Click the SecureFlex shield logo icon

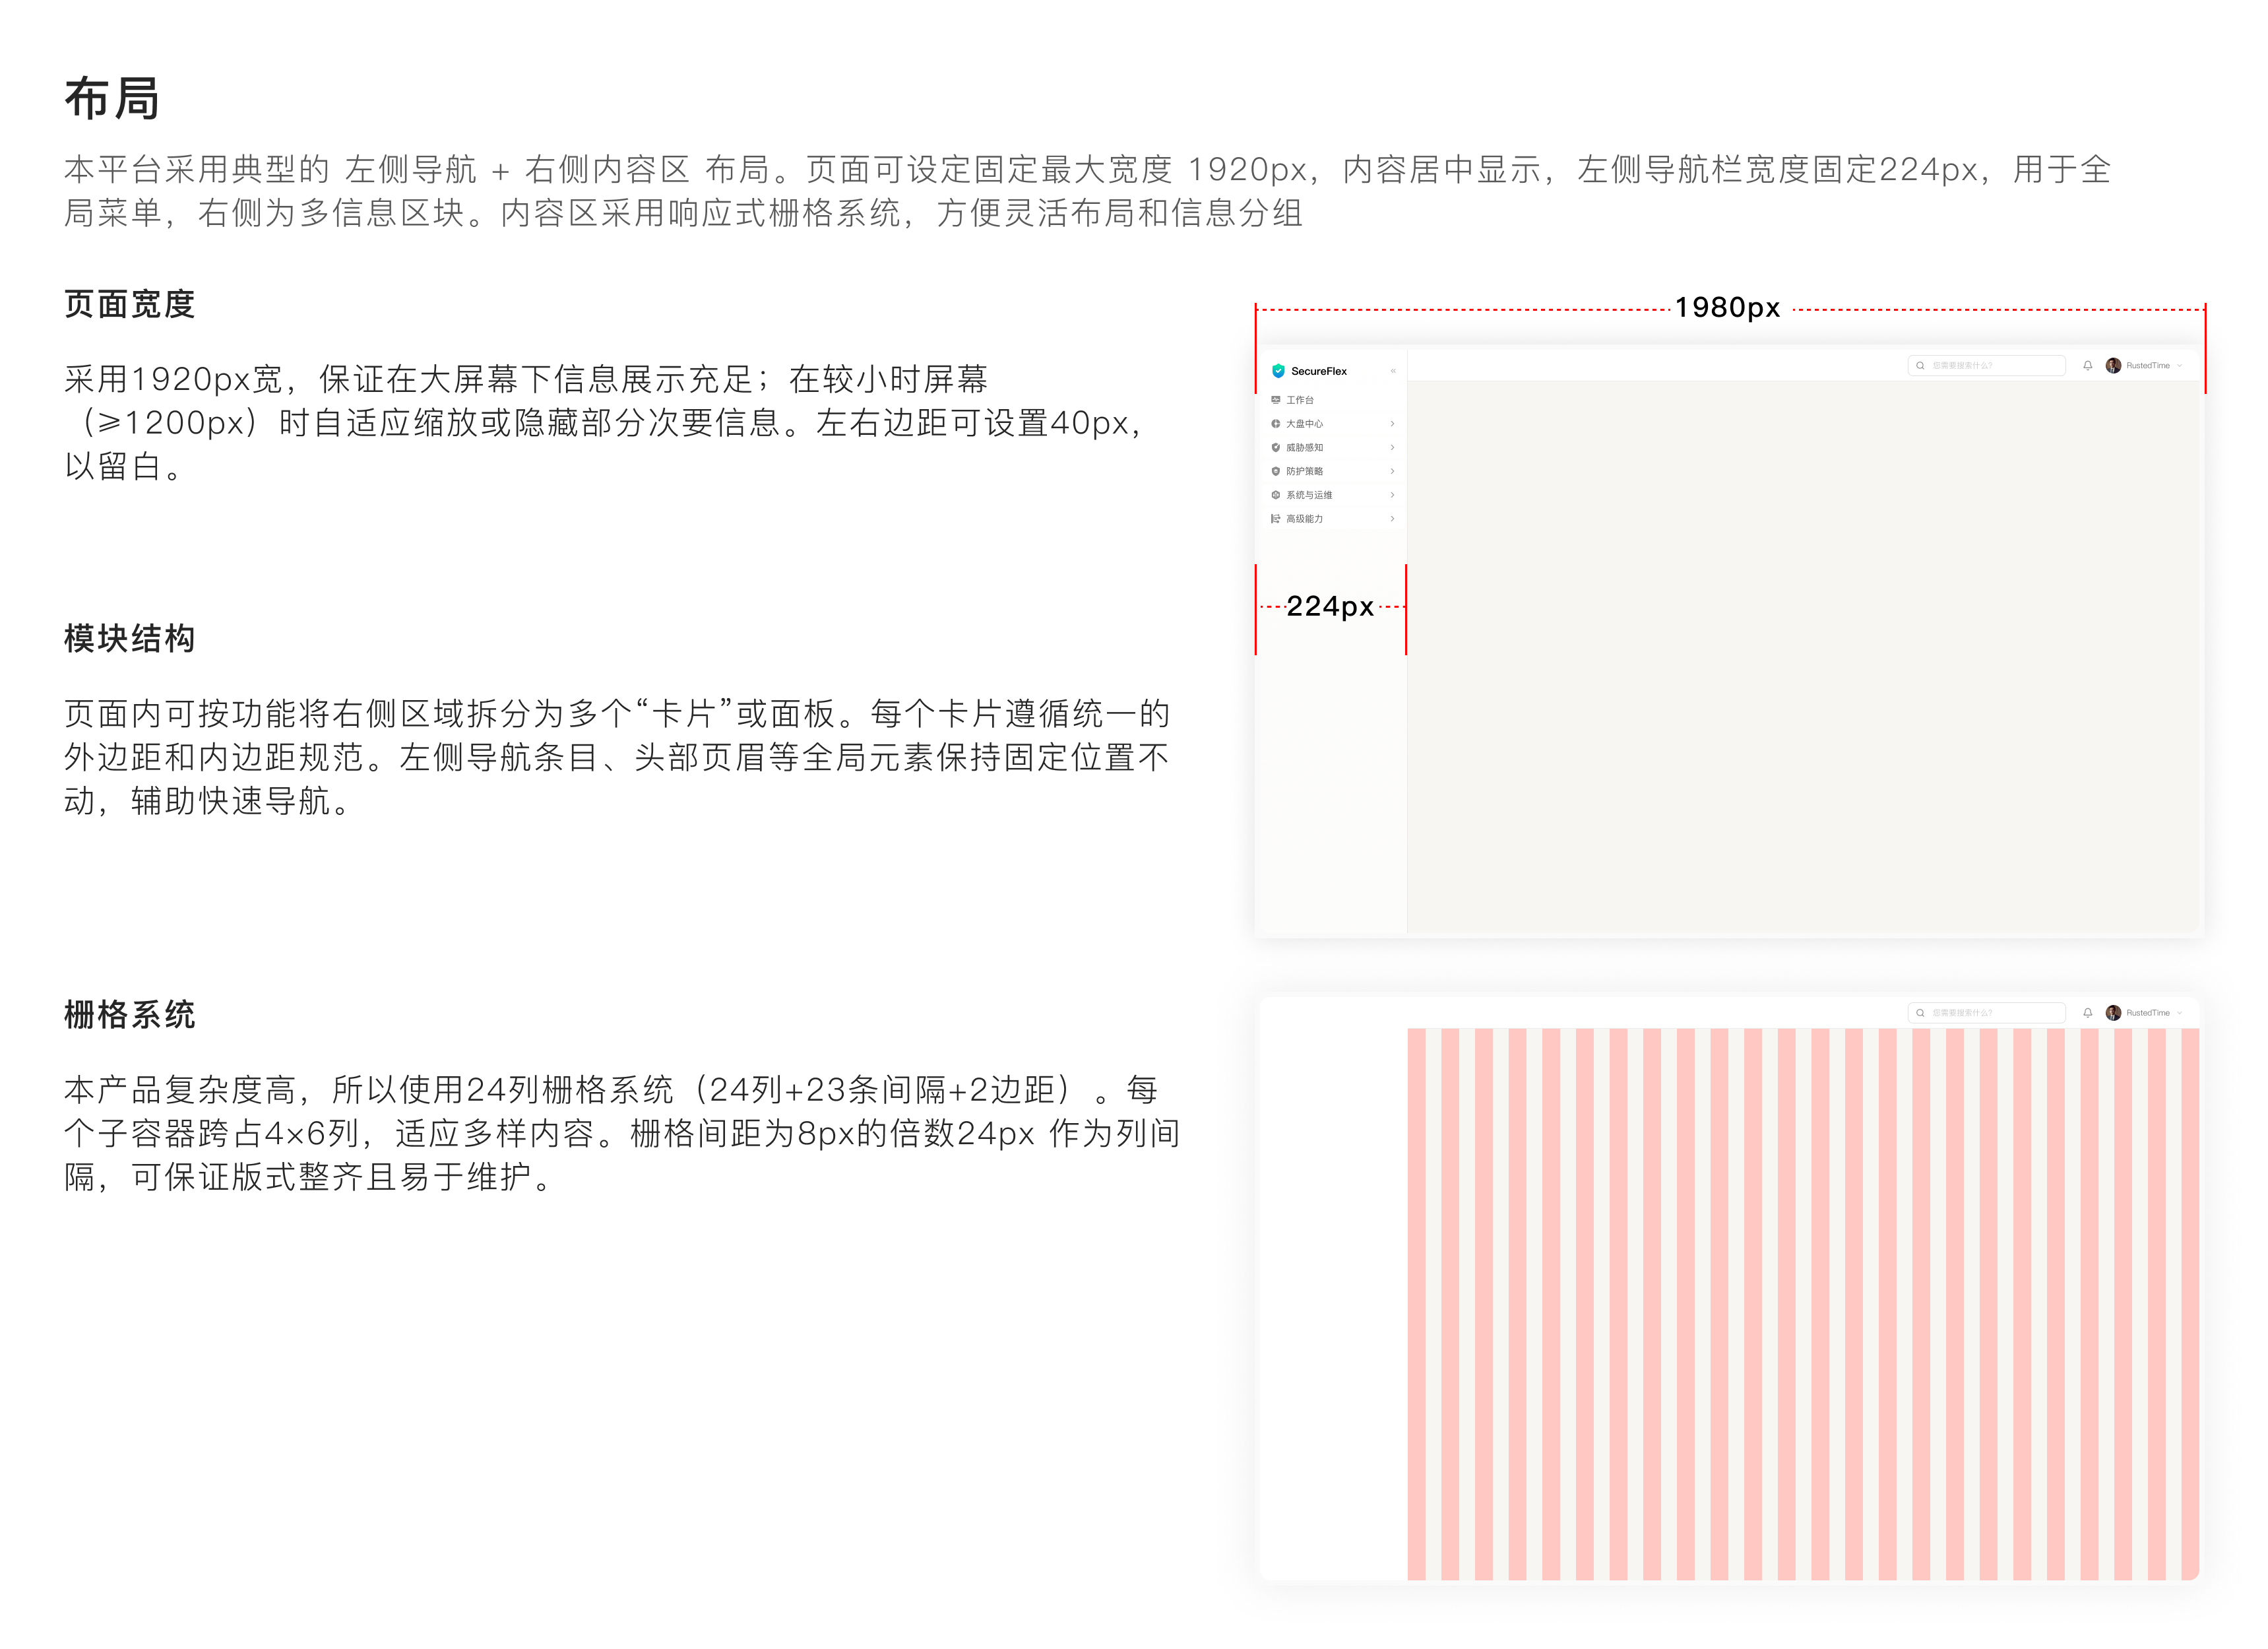(x=1278, y=371)
